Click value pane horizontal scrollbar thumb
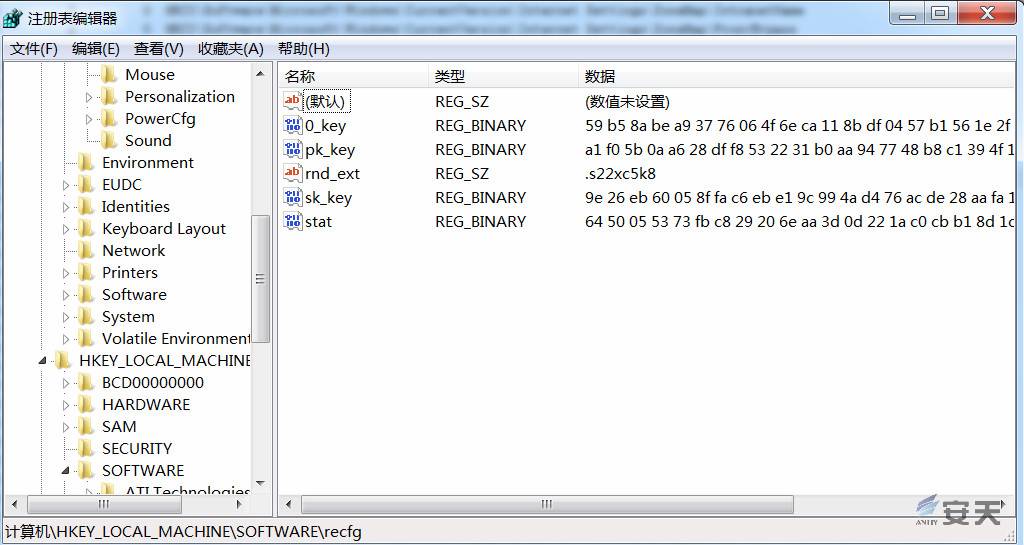1024x545 pixels. pyautogui.click(x=547, y=505)
